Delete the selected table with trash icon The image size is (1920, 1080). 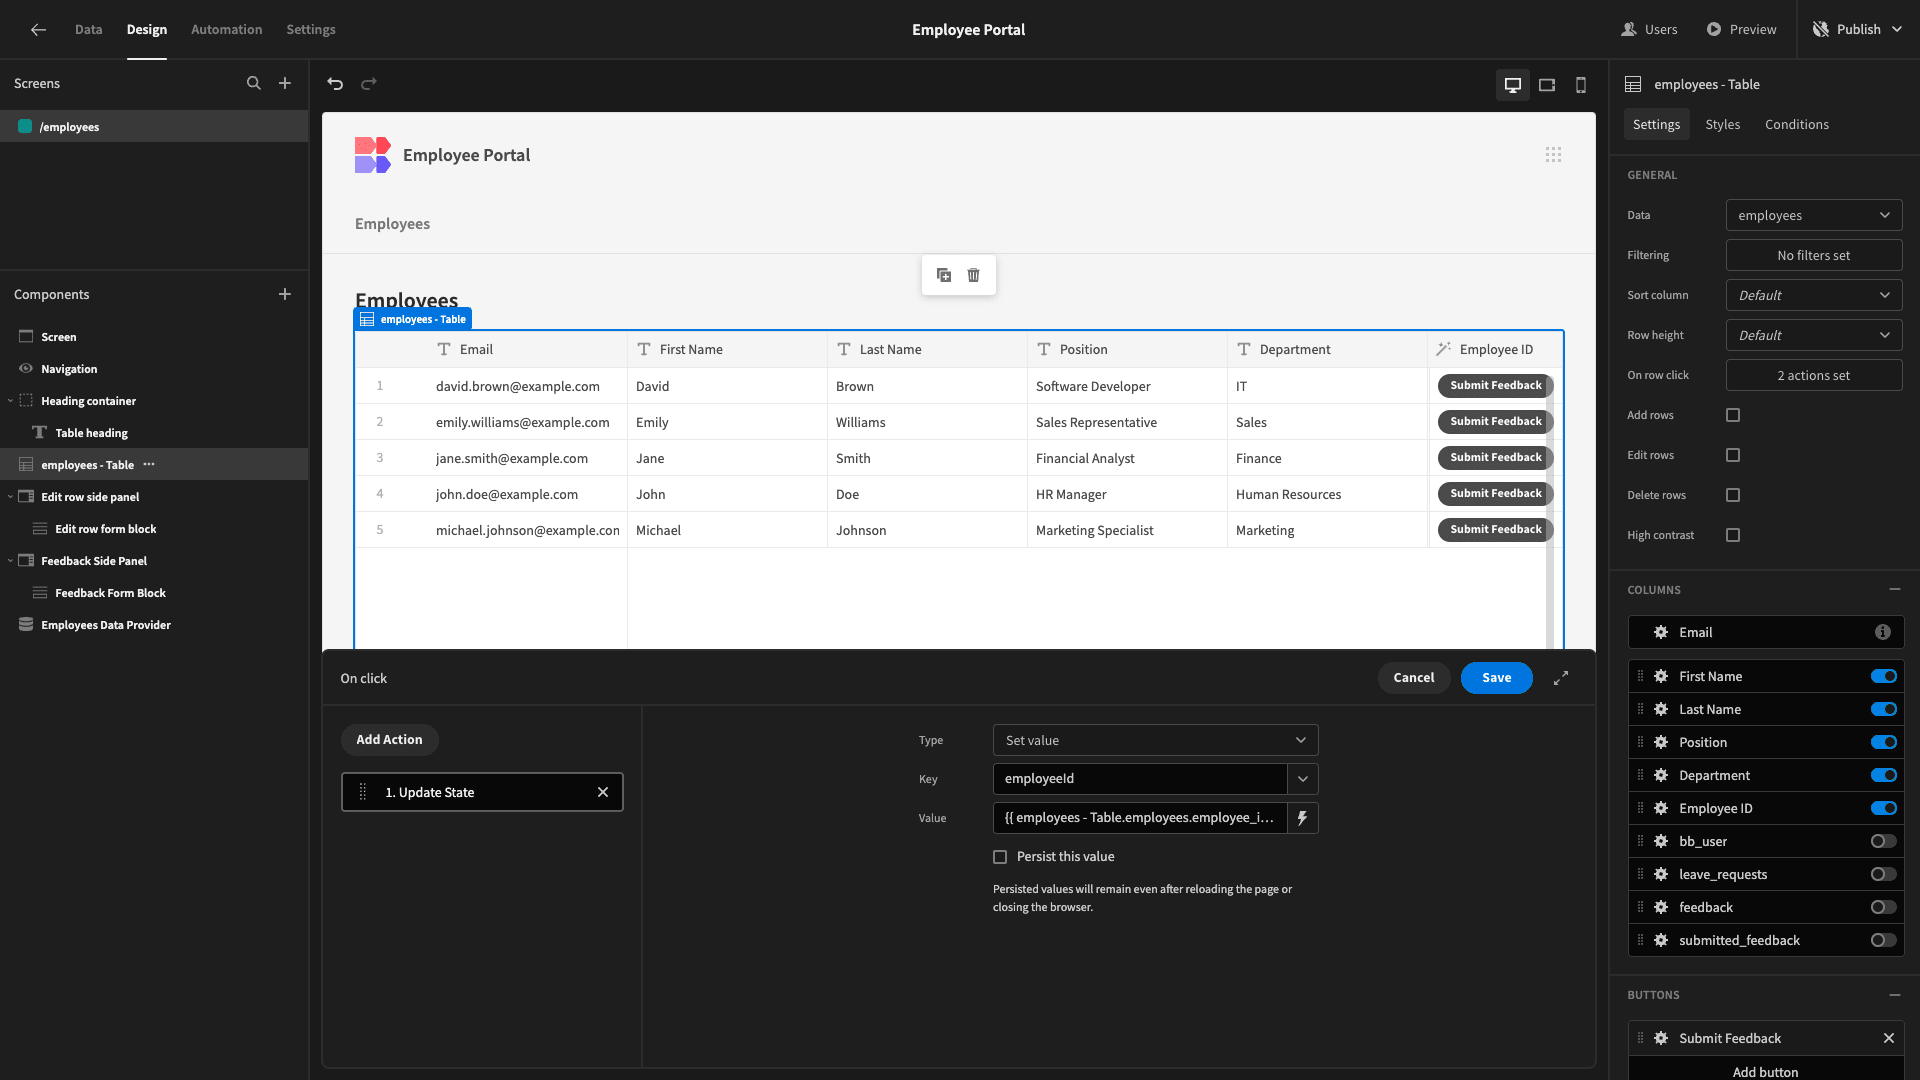point(974,275)
